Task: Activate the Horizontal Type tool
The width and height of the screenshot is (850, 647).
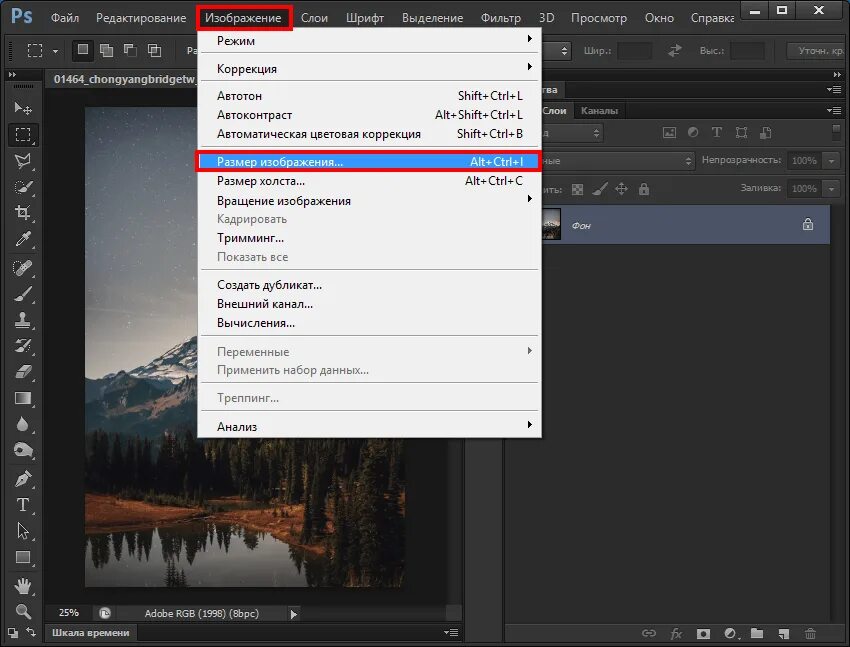Action: coord(23,504)
